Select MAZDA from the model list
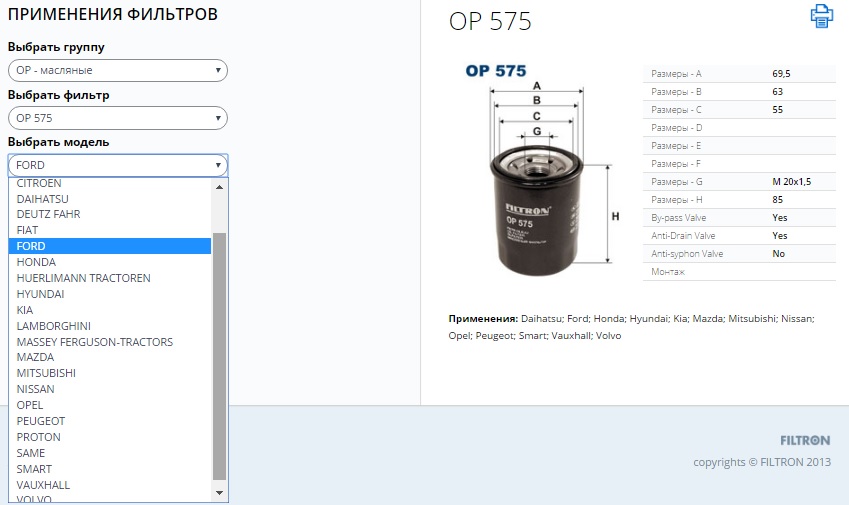The image size is (849, 505). [x=109, y=357]
